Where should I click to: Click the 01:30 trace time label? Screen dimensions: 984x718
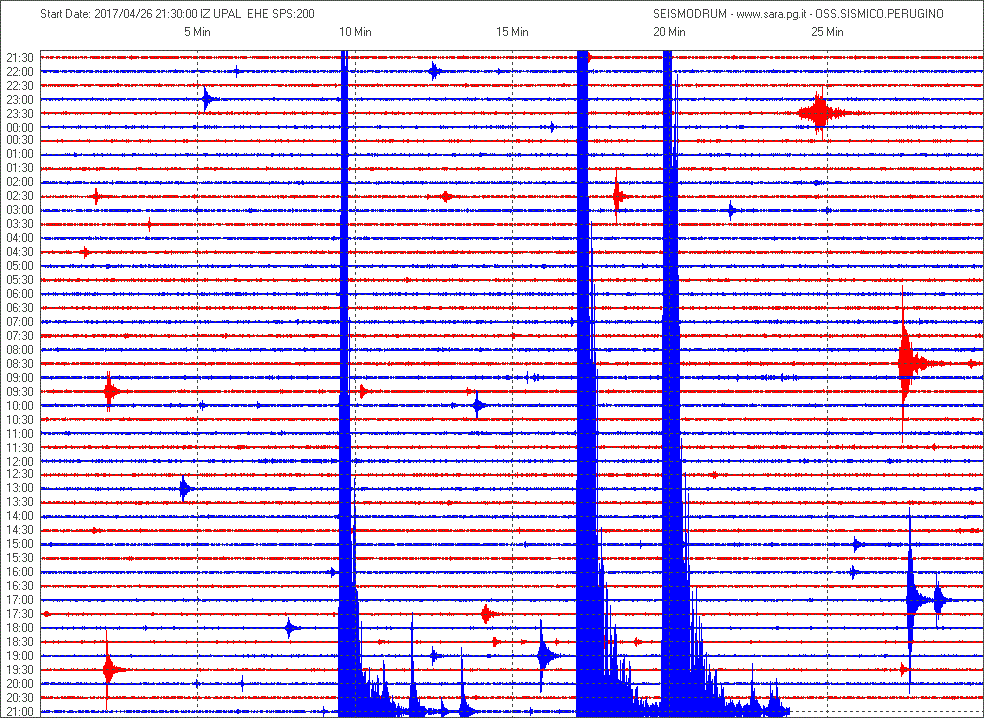pyautogui.click(x=19, y=169)
